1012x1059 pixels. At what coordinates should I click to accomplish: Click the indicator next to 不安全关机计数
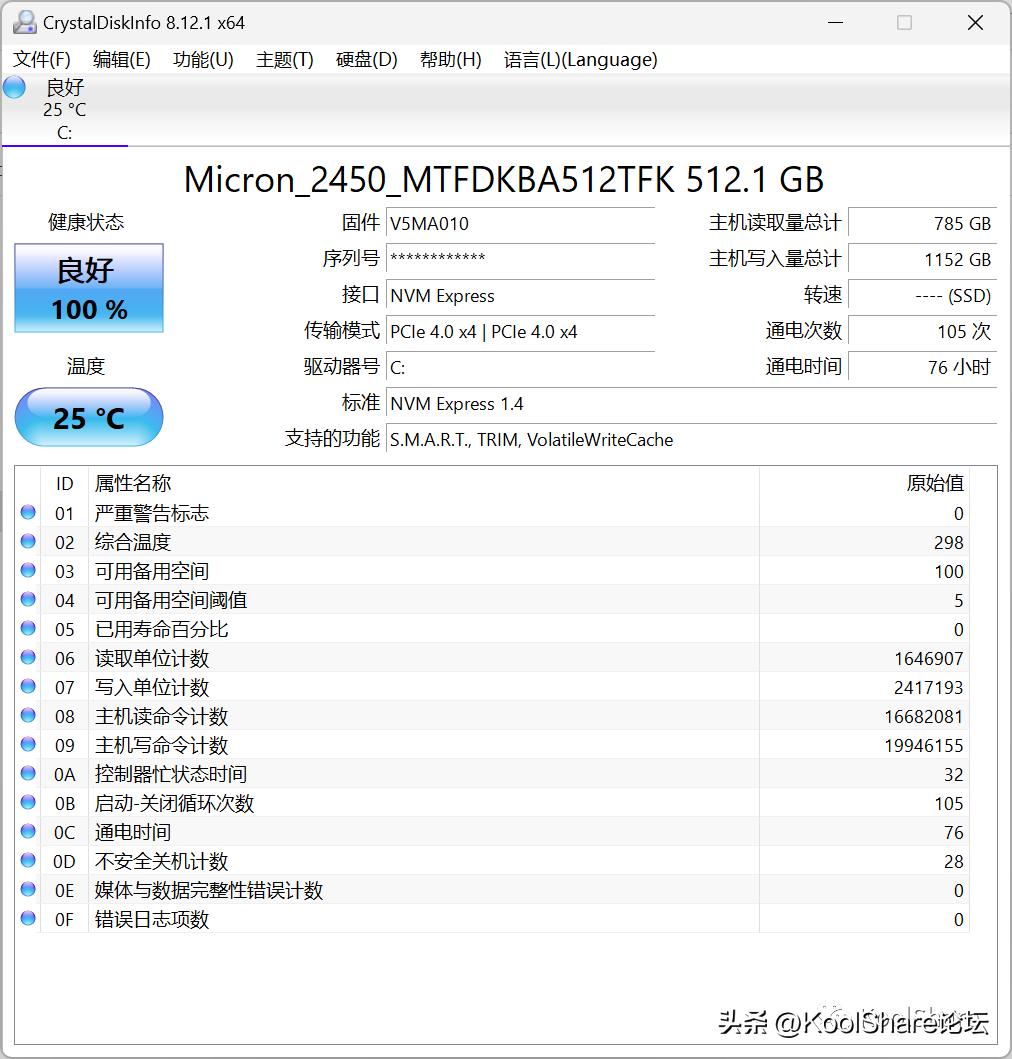27,860
